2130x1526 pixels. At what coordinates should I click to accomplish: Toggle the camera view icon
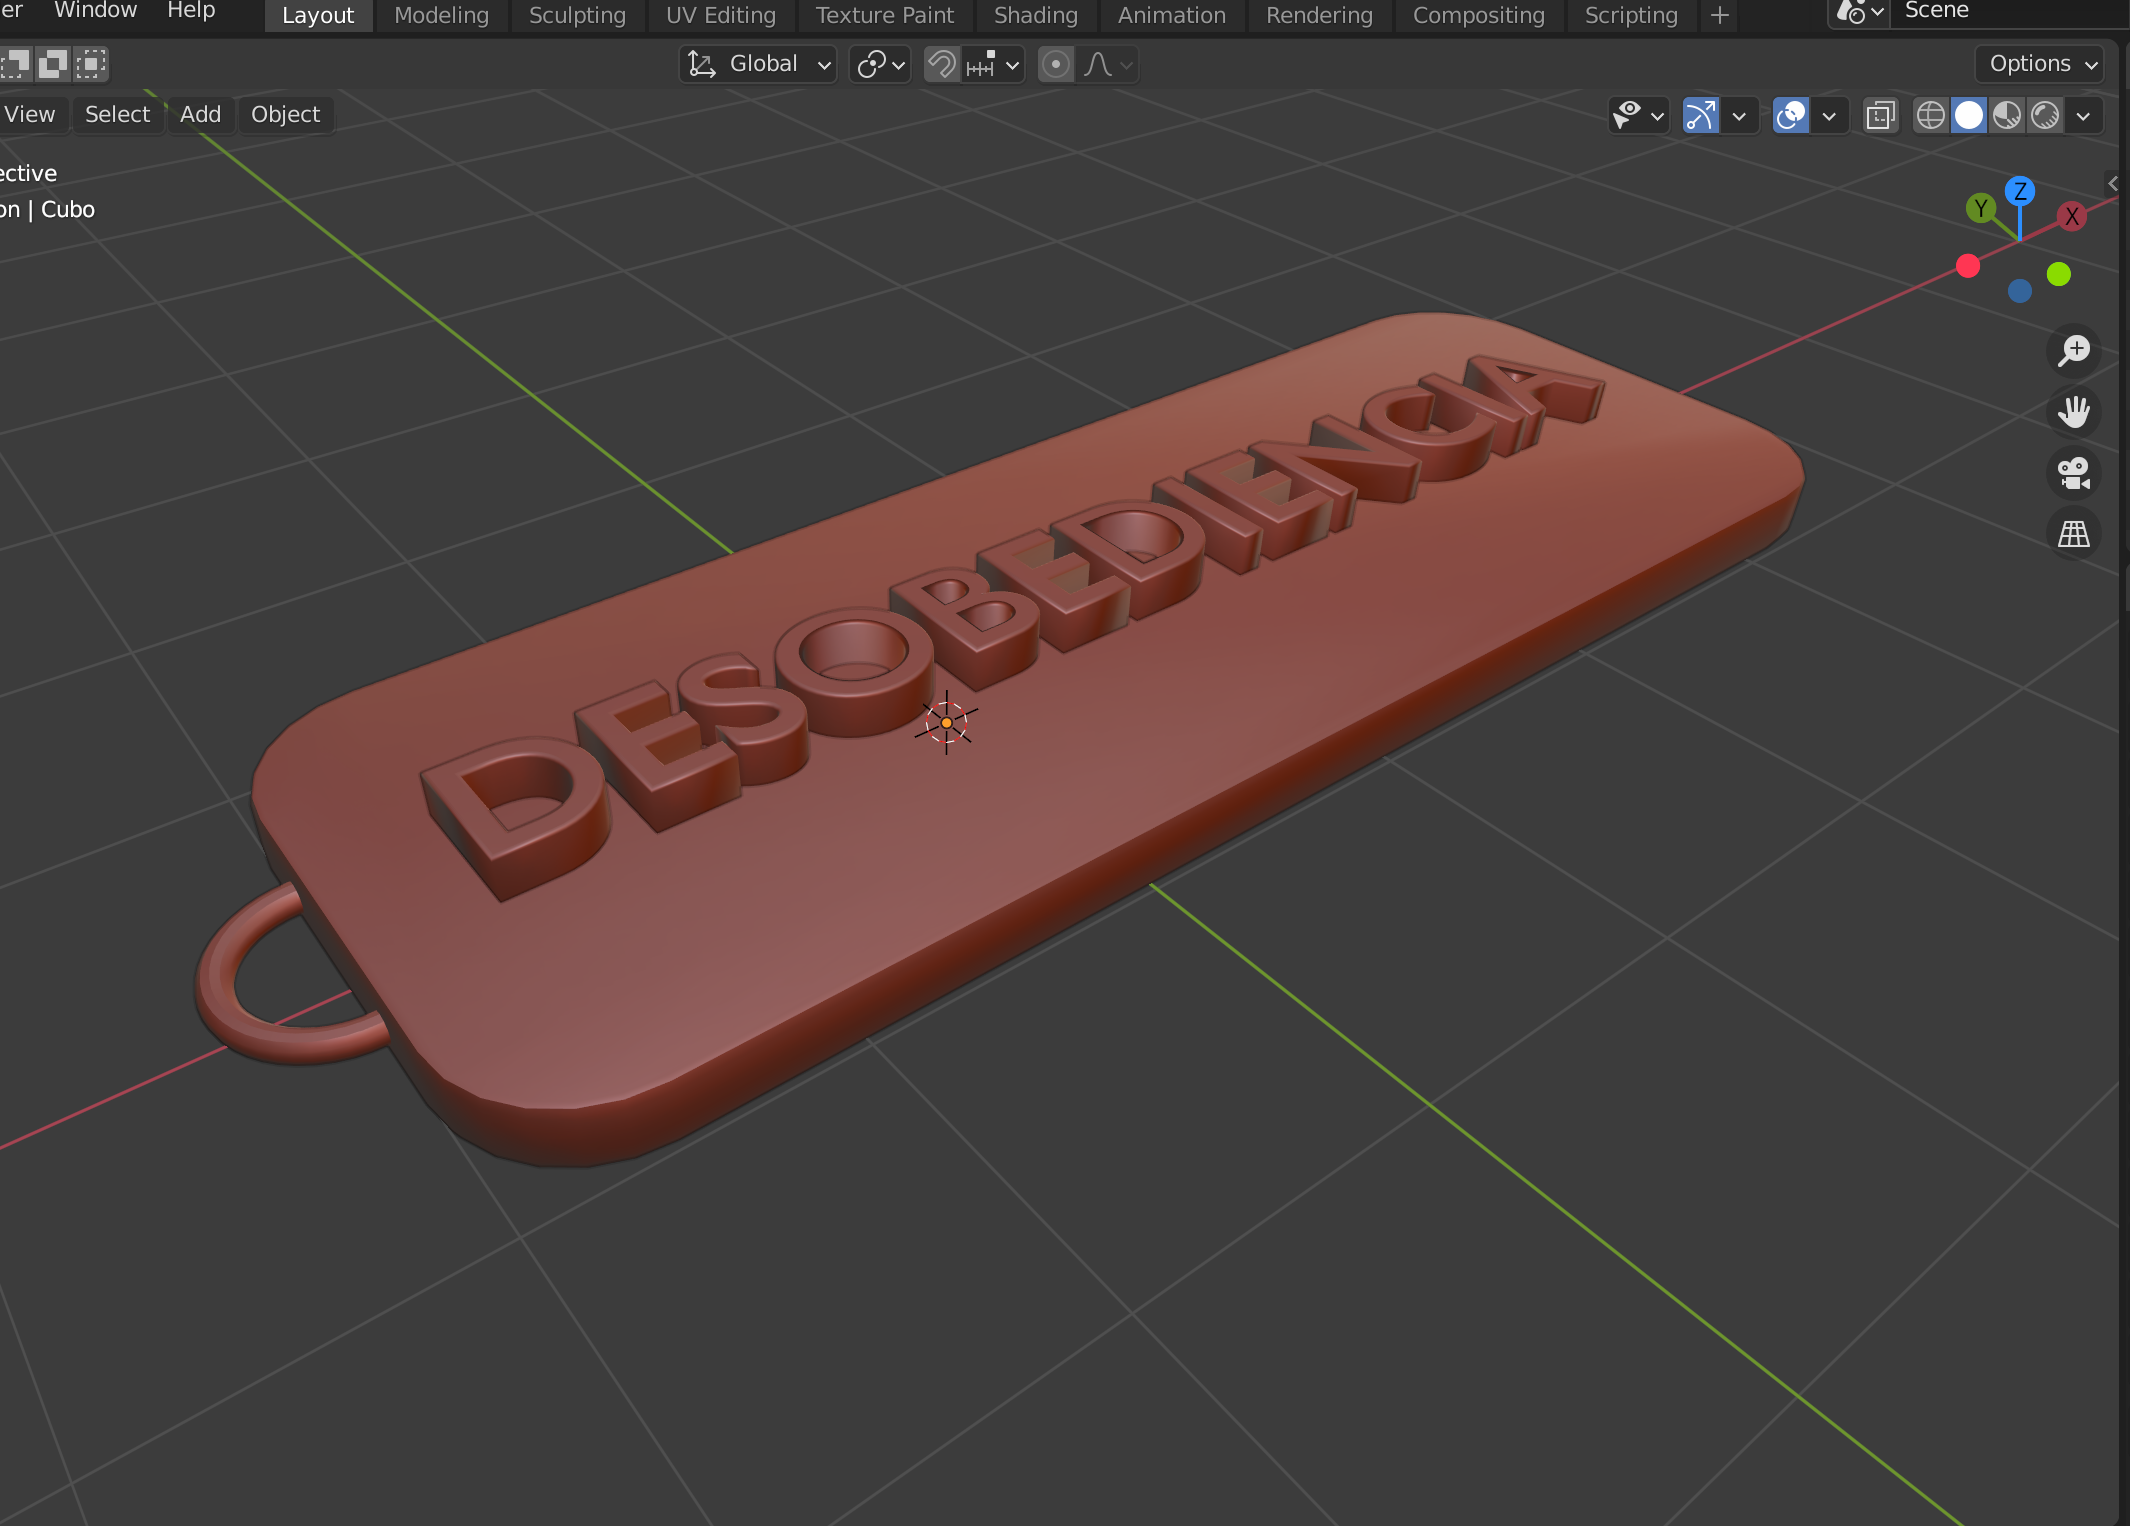(x=2074, y=473)
